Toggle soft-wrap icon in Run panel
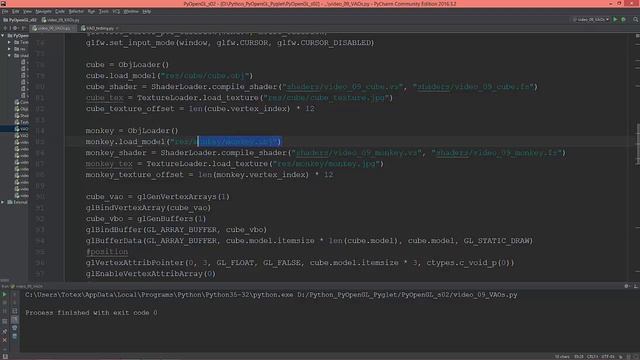Screen dimensions: 640x360 coord(14,311)
